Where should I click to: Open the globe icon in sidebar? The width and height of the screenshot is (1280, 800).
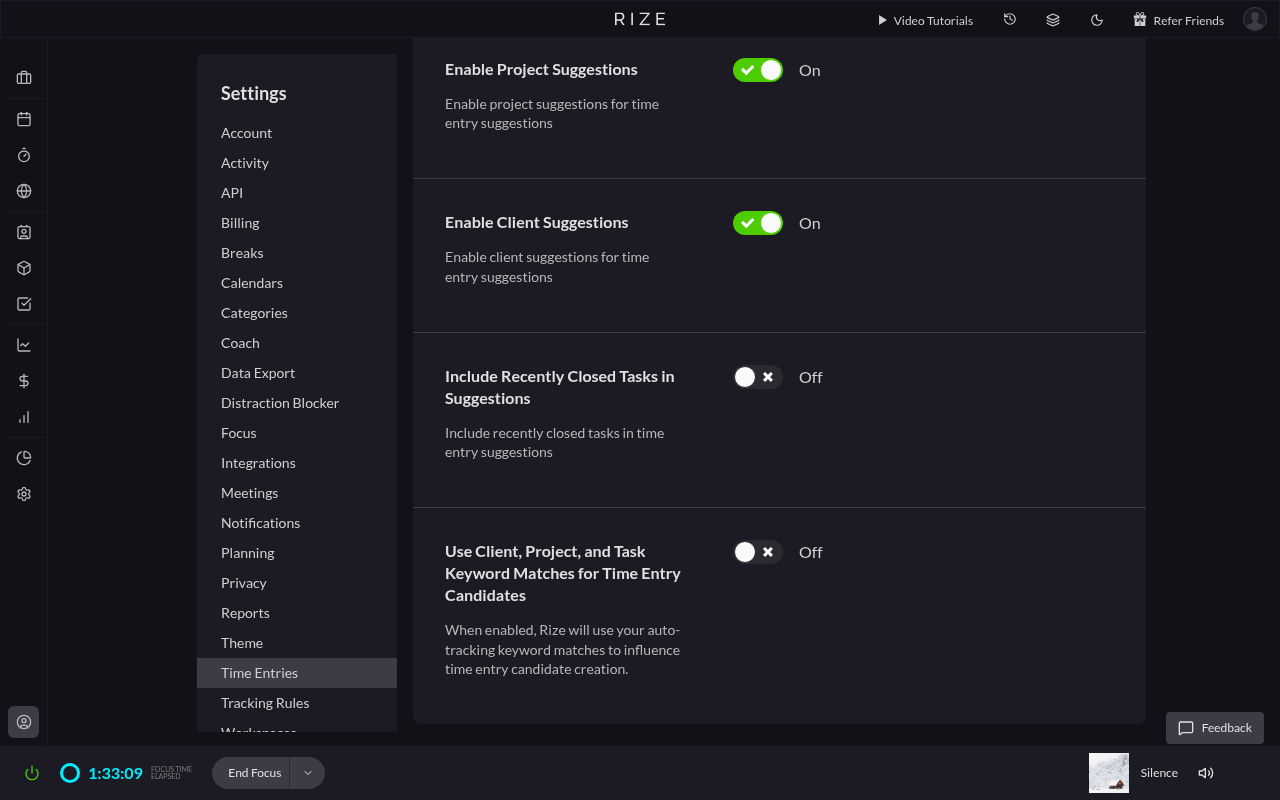(x=24, y=191)
